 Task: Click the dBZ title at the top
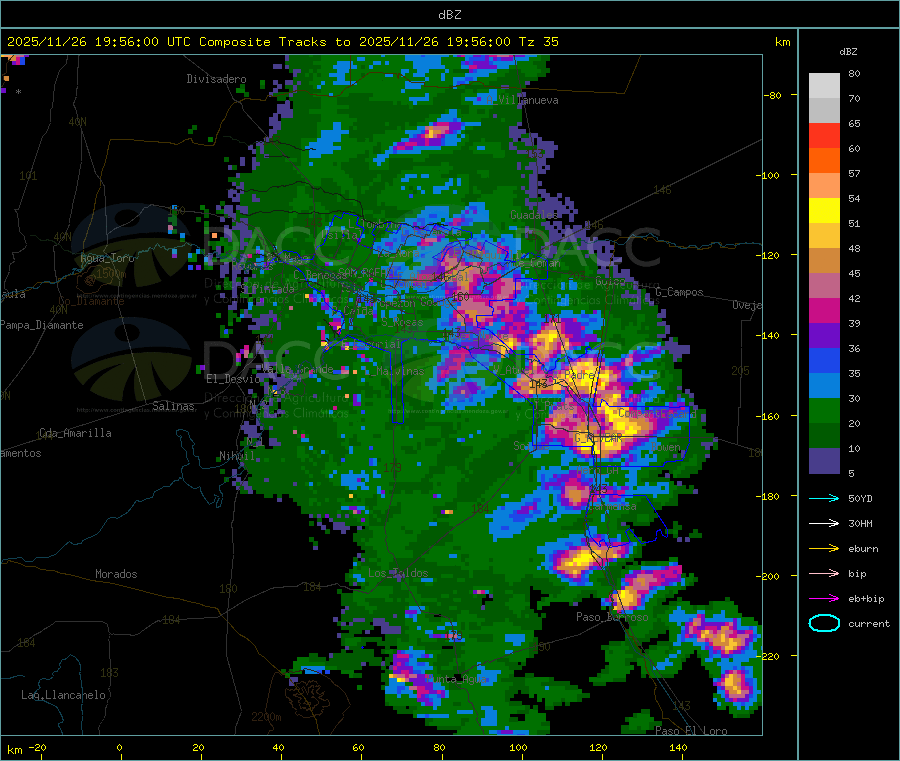pos(449,15)
